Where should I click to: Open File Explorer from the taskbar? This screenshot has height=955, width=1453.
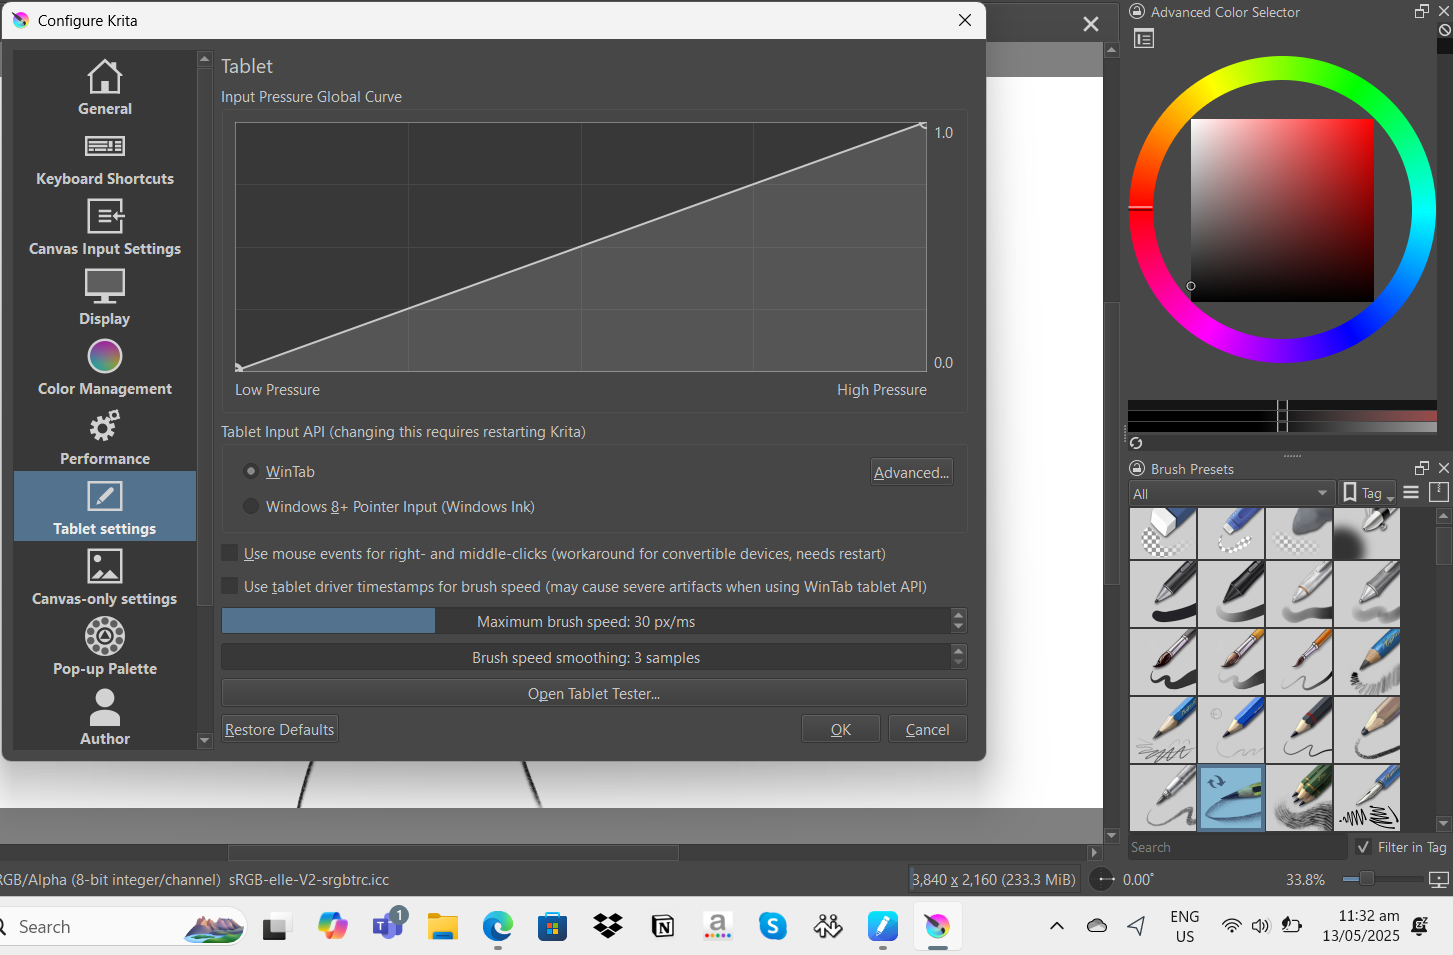click(x=442, y=927)
